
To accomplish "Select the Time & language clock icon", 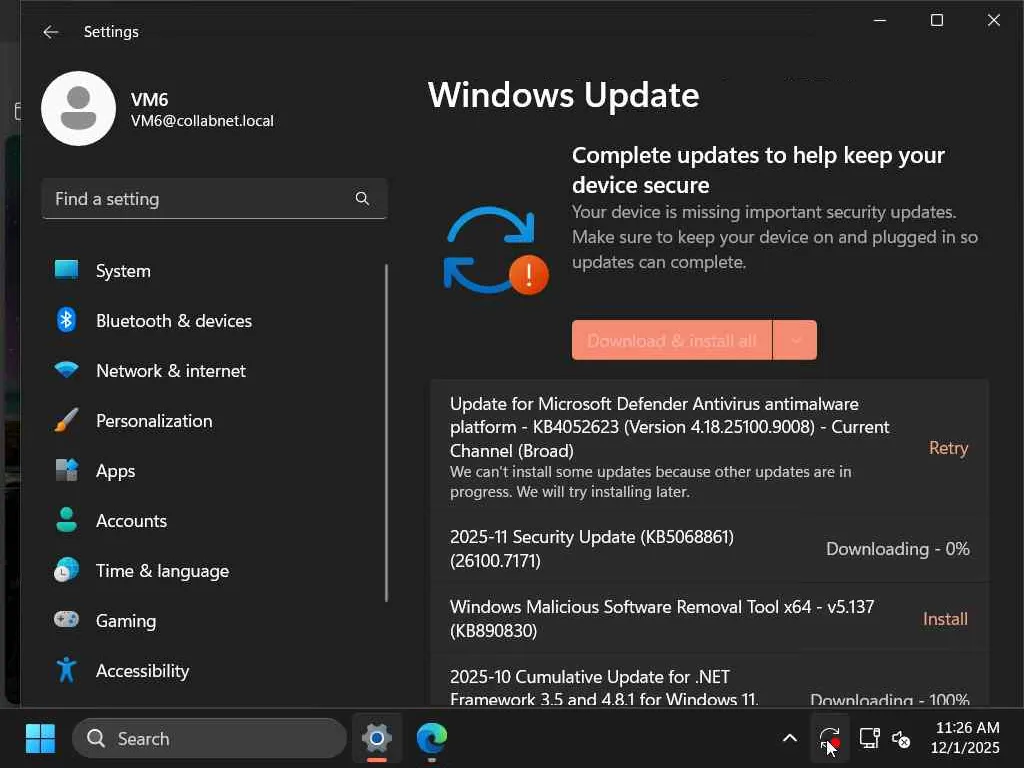I will click(66, 570).
